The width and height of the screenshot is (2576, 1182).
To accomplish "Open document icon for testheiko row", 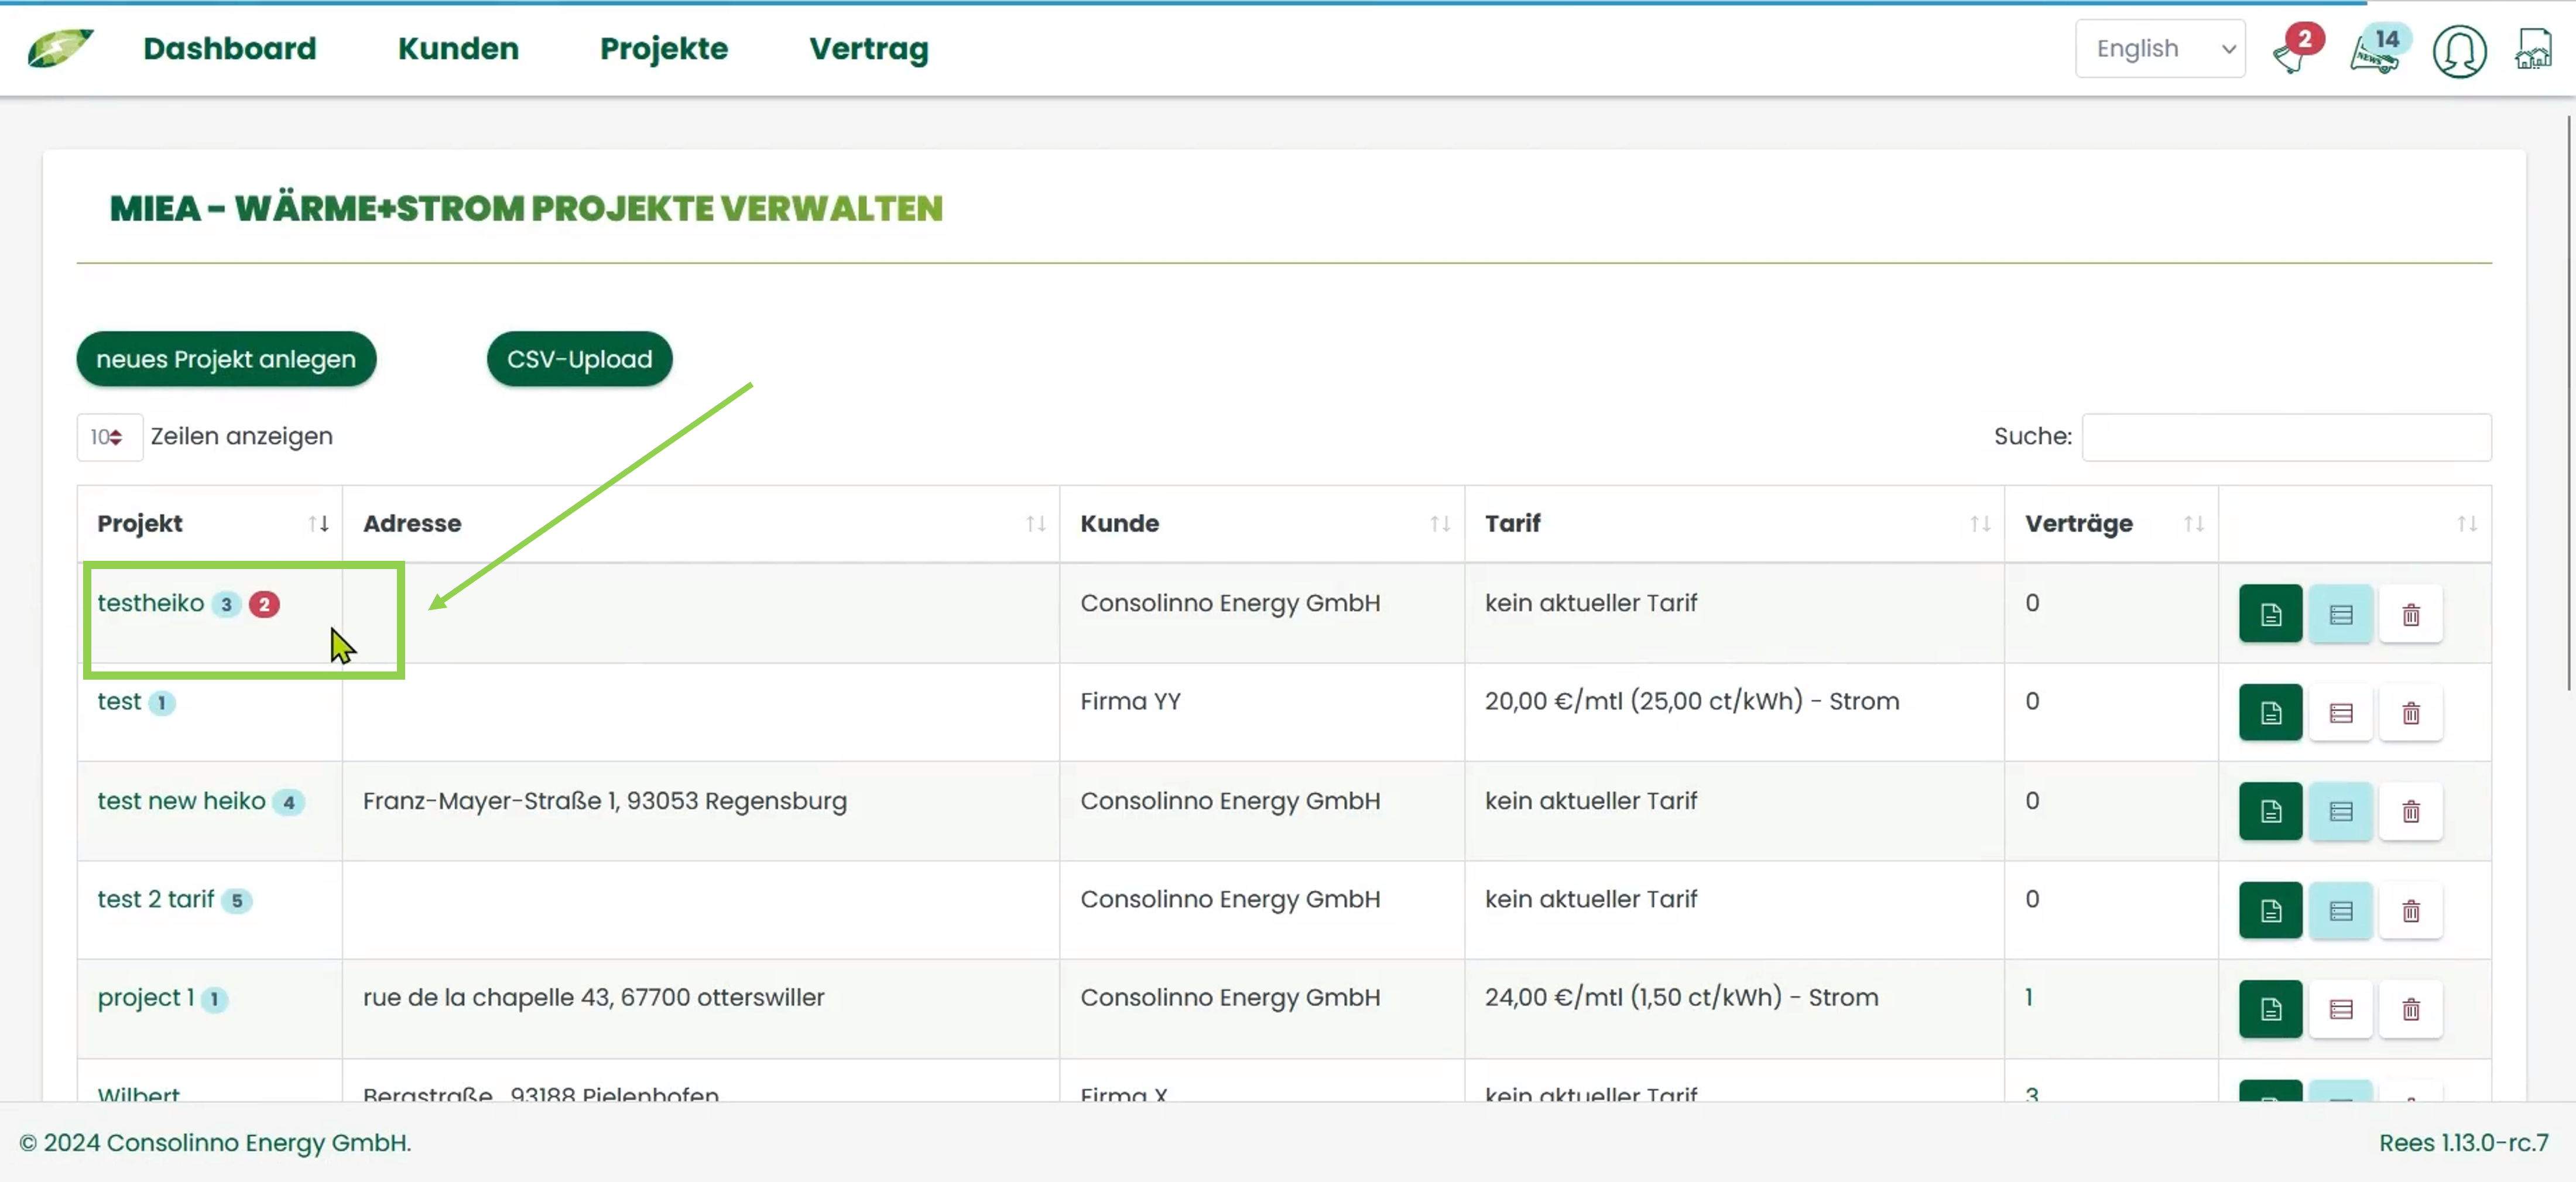I will (x=2270, y=613).
